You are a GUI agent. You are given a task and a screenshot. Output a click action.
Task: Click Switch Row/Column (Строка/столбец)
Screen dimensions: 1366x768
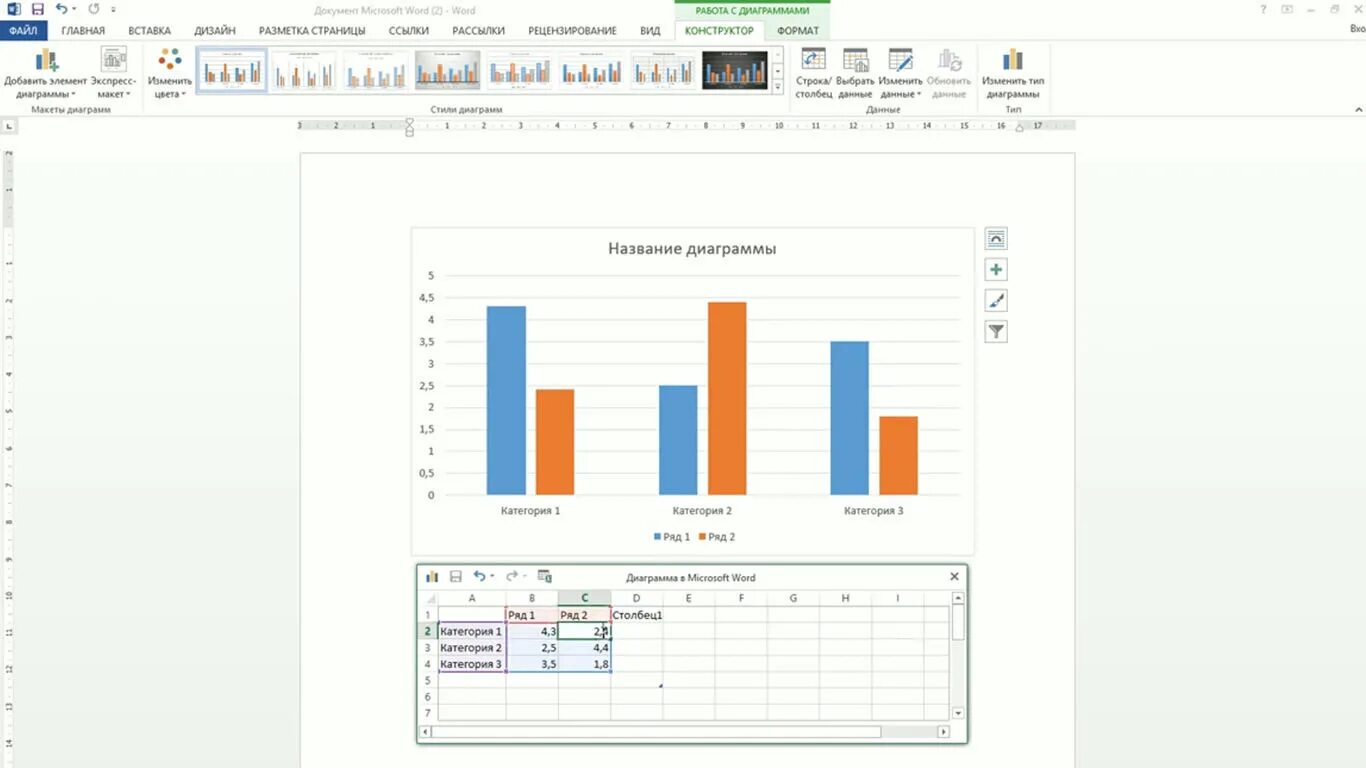point(813,73)
